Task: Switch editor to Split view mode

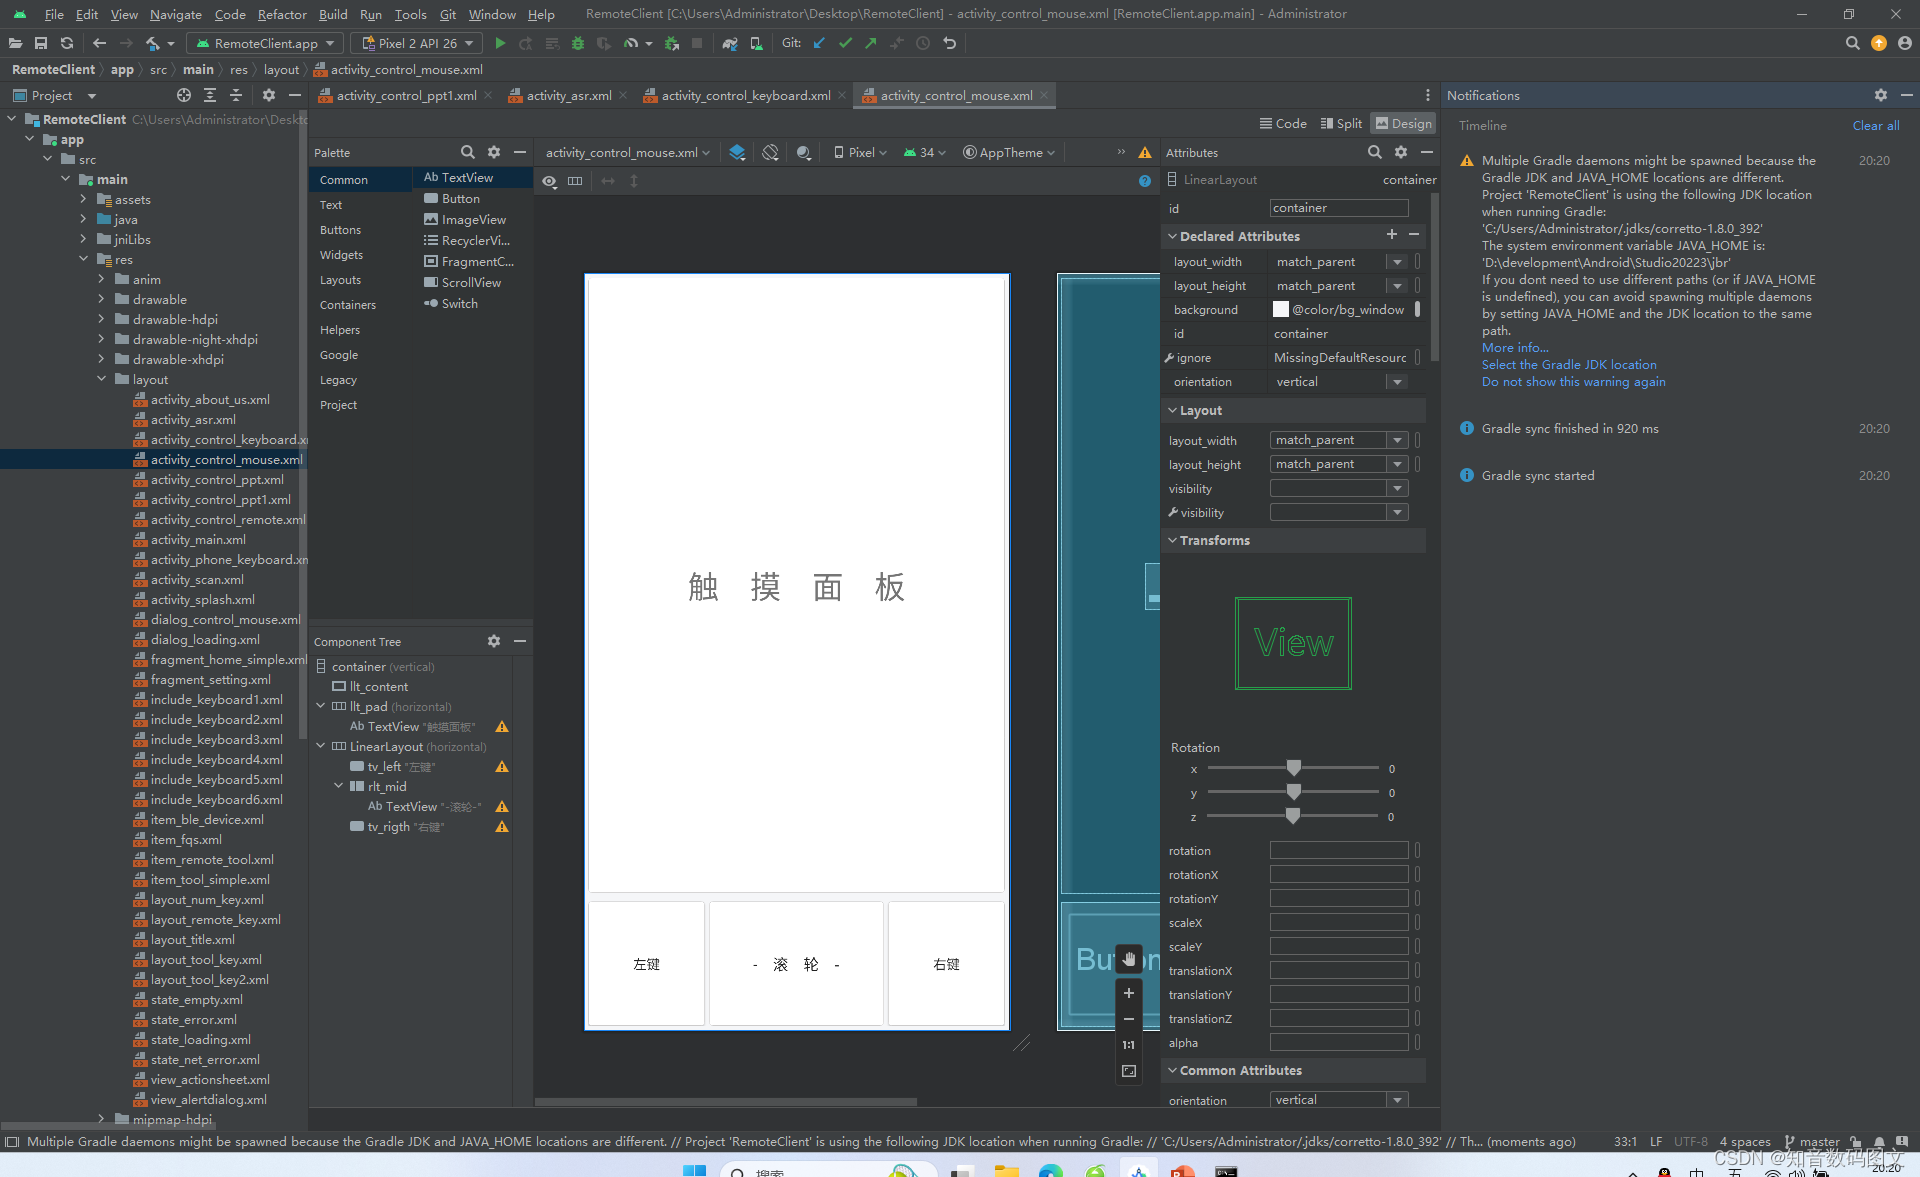Action: click(1340, 123)
